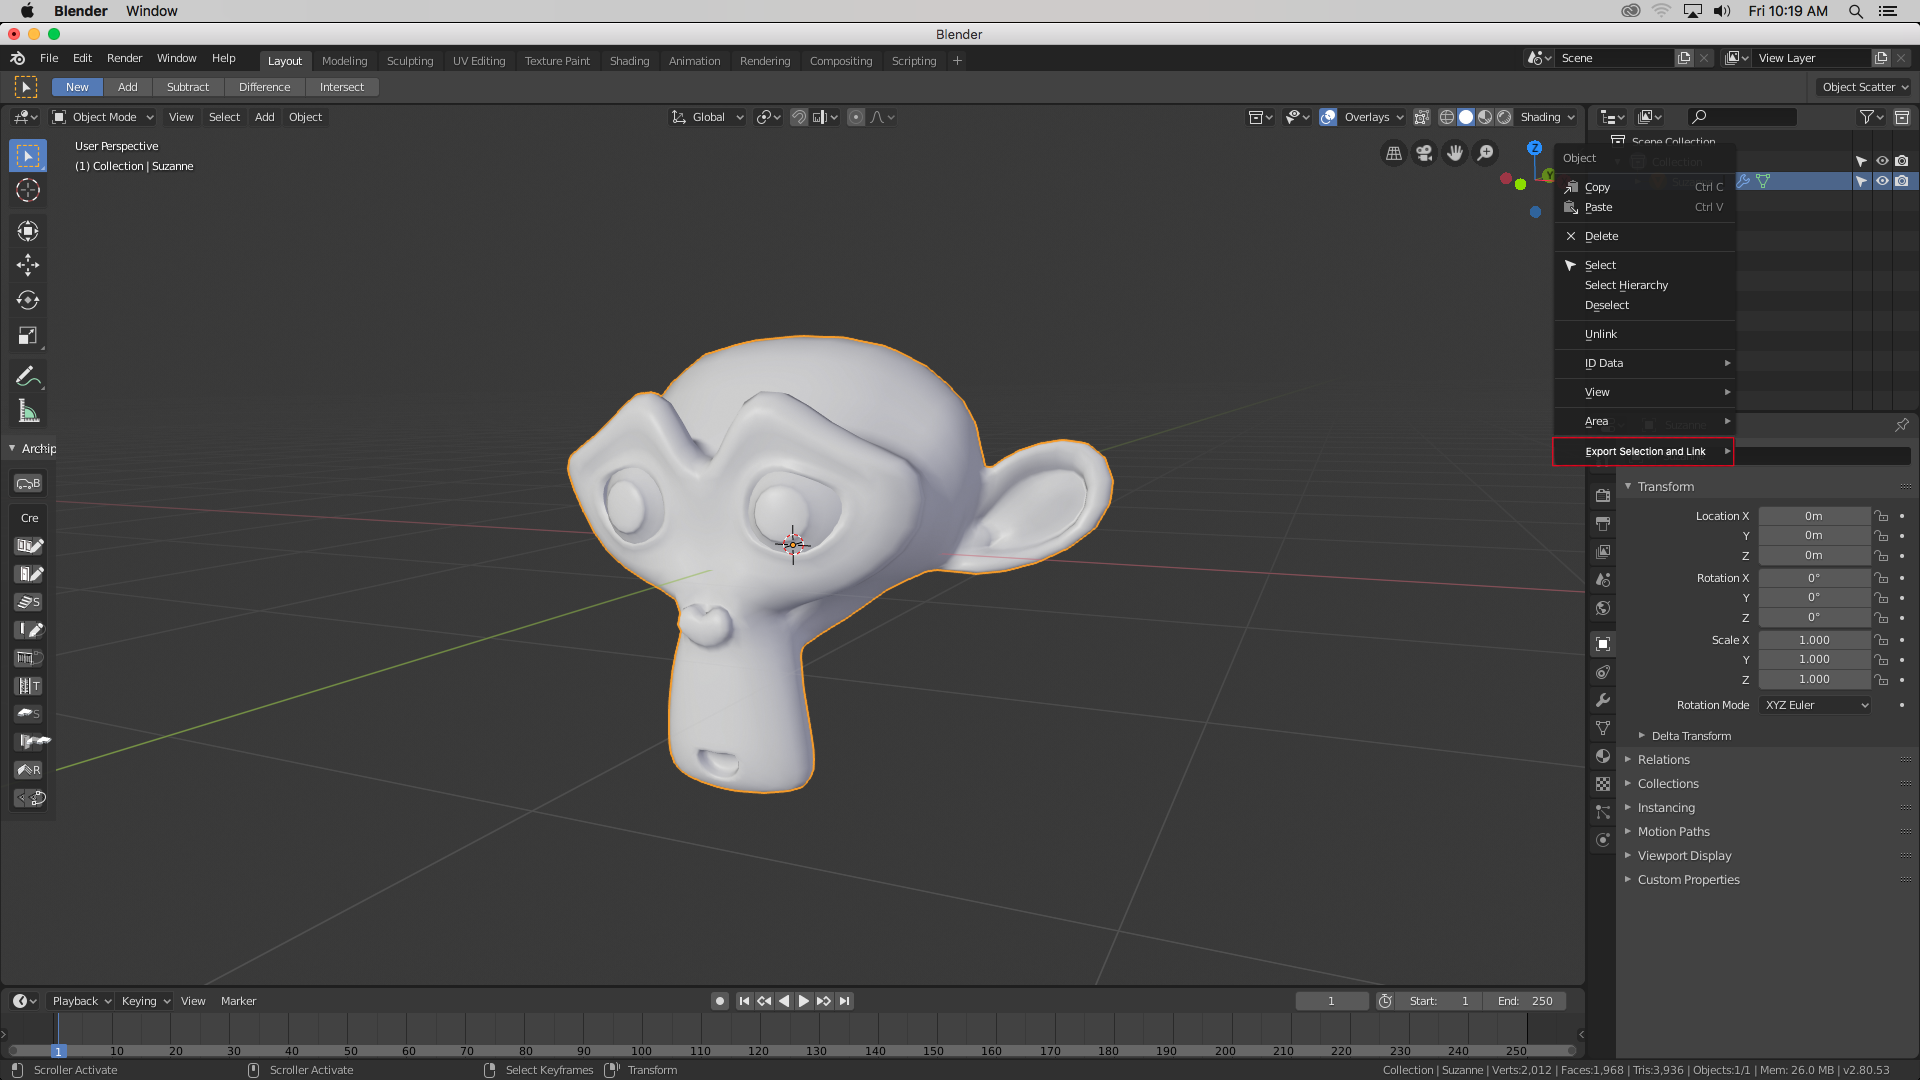The image size is (1920, 1080).
Task: Choose Delete from the Object context menu
Action: click(x=1644, y=236)
